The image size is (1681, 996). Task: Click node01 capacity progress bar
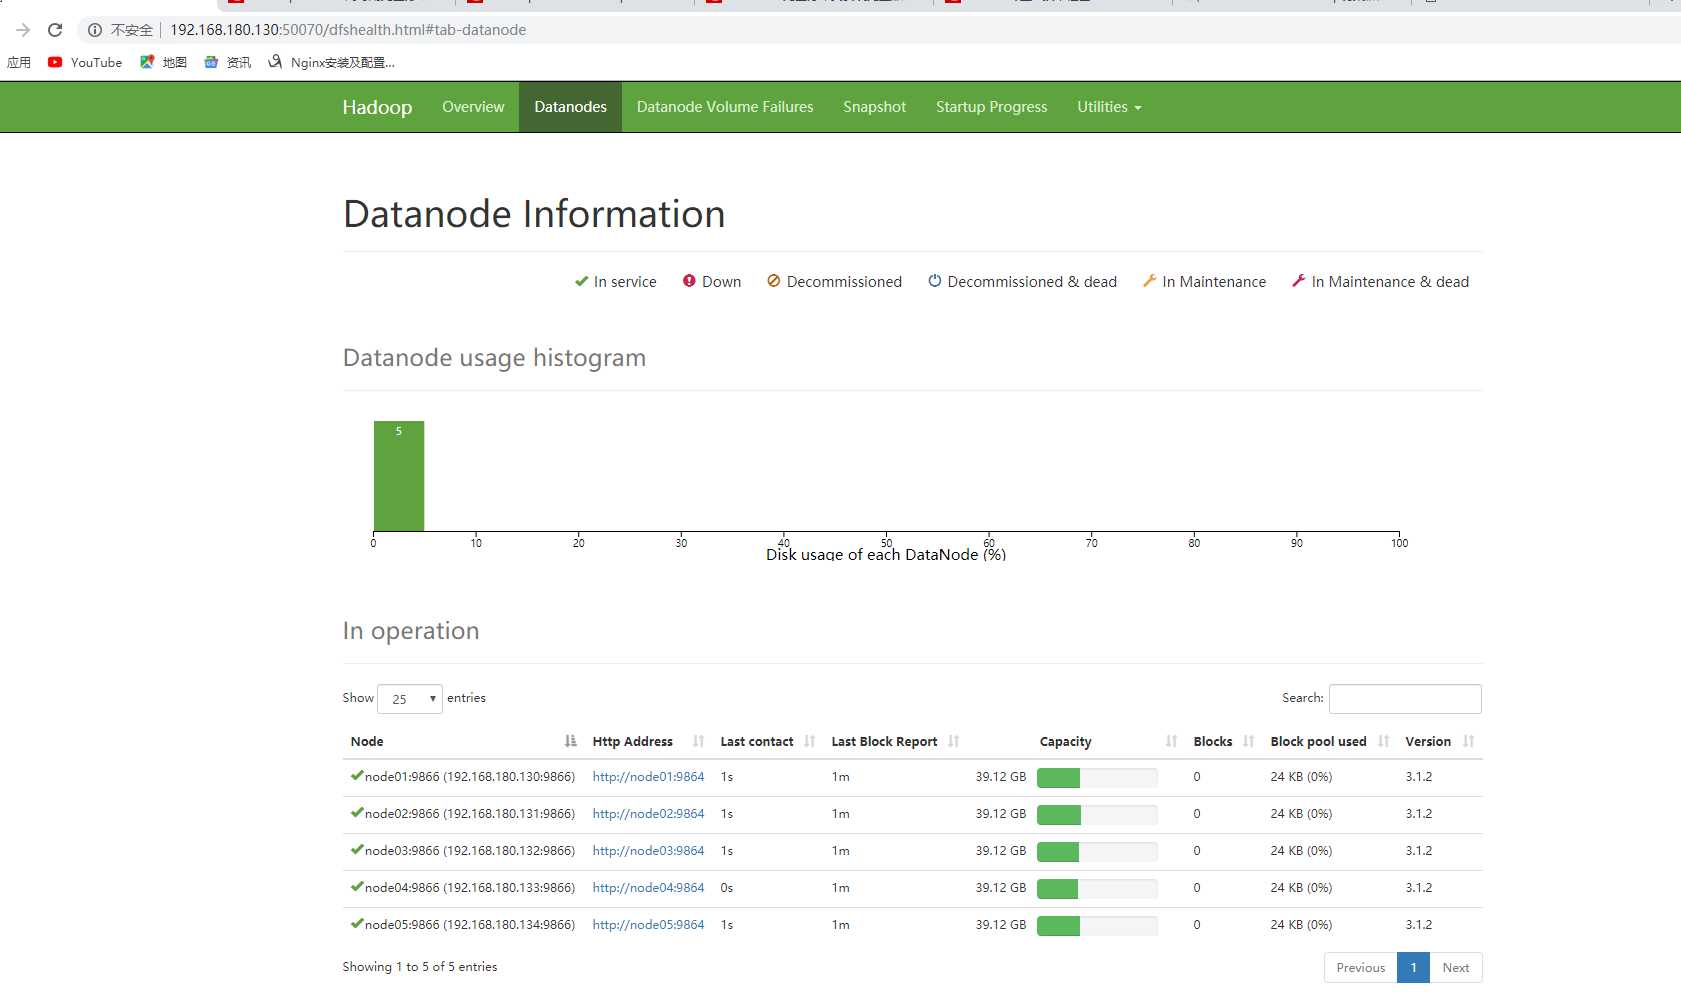pyautogui.click(x=1097, y=778)
